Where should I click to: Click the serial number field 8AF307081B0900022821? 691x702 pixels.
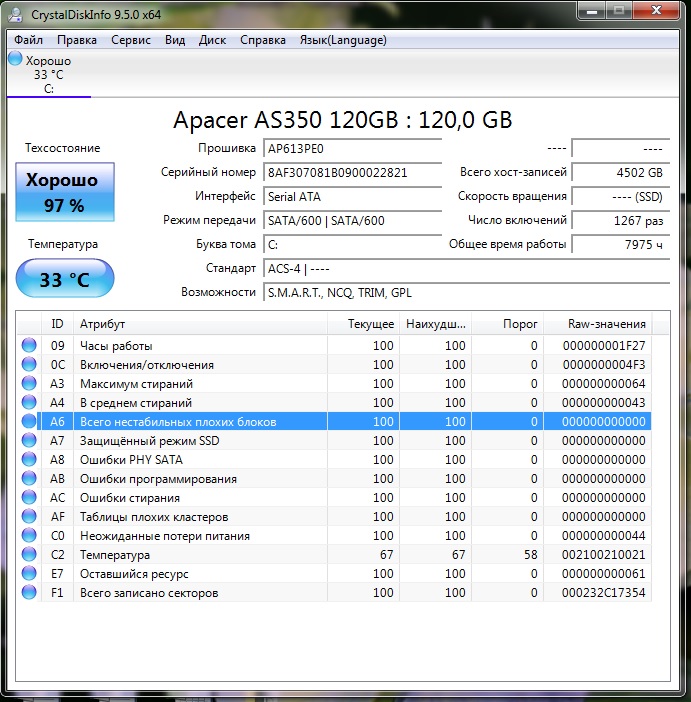pos(352,173)
